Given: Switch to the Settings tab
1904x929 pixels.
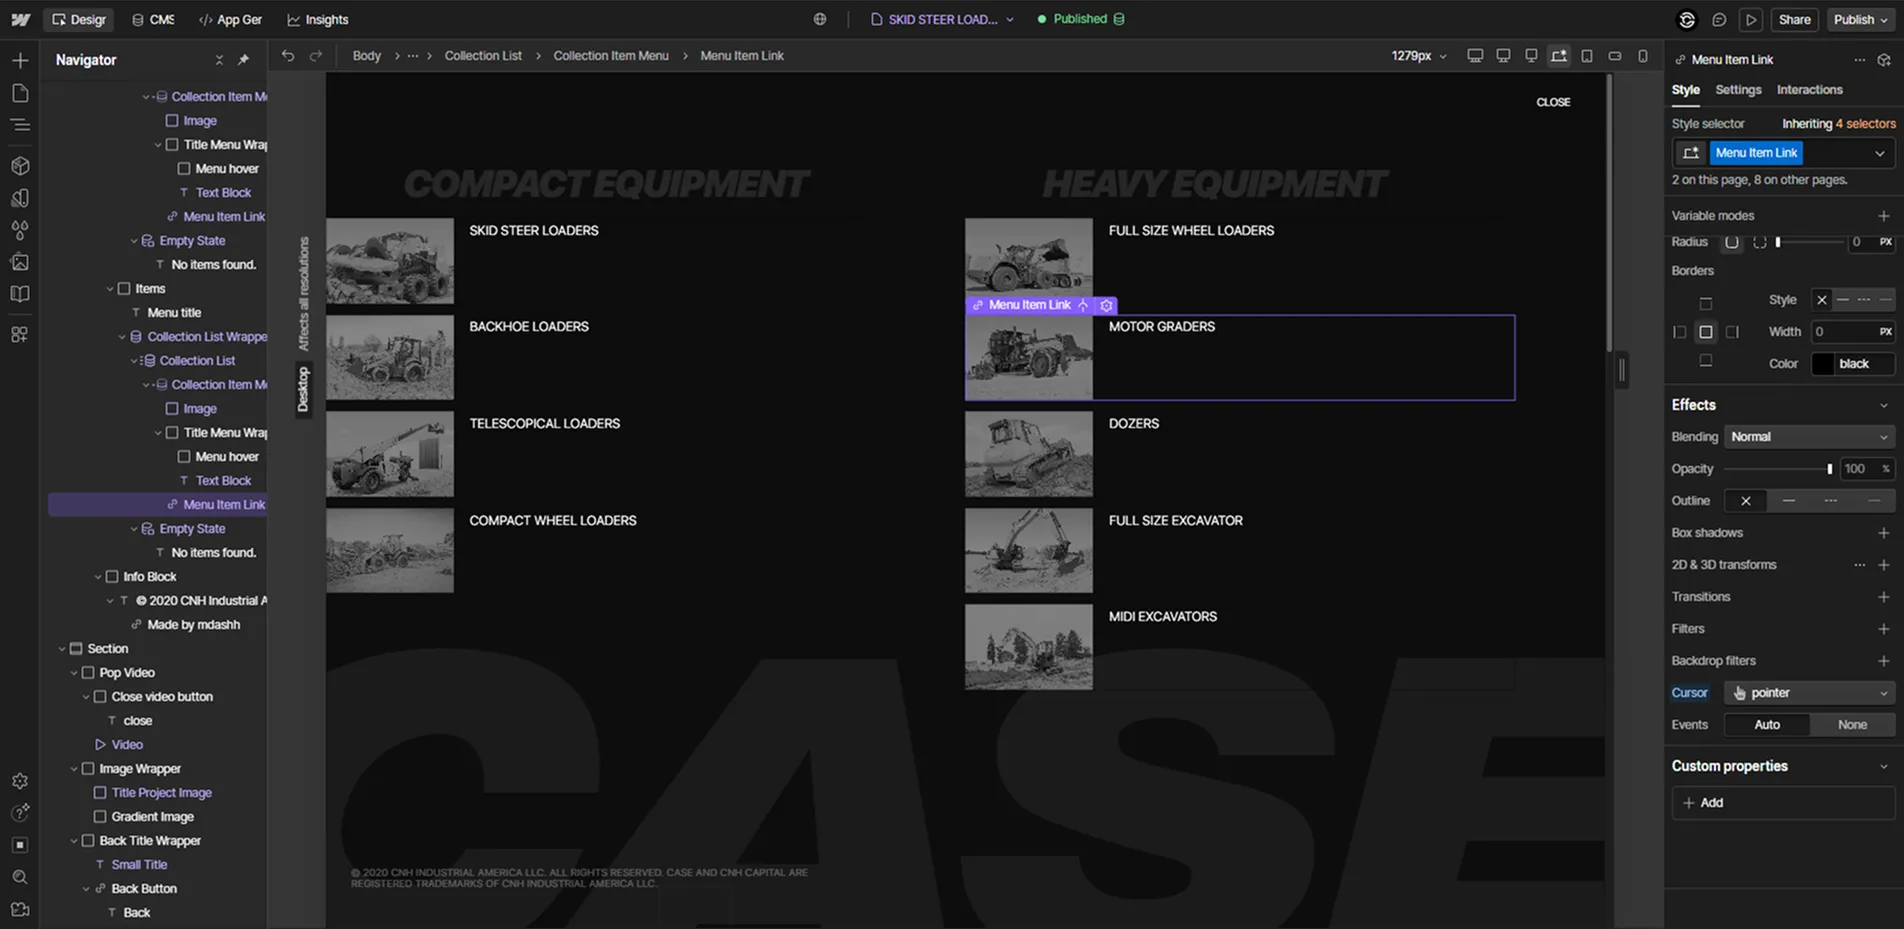Looking at the screenshot, I should coord(1738,90).
